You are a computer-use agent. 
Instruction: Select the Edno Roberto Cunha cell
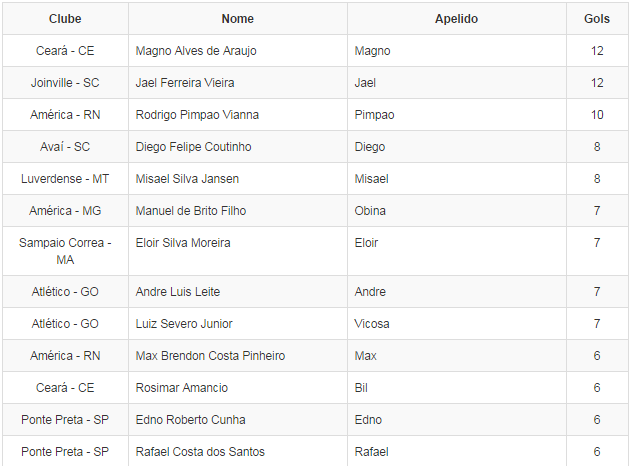coord(190,420)
